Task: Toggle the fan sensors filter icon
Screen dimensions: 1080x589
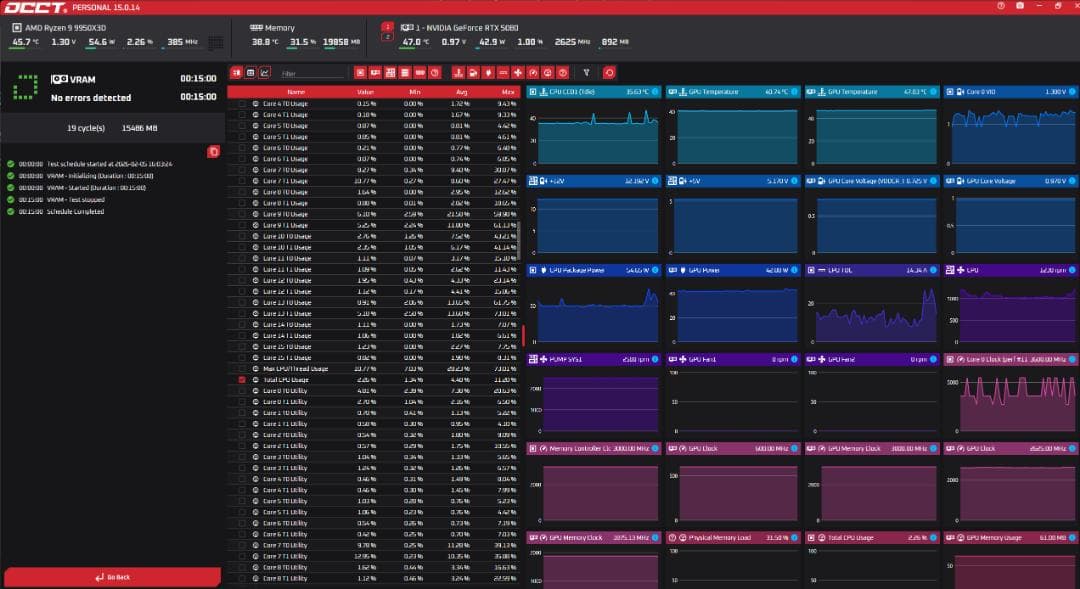Action: coord(517,72)
